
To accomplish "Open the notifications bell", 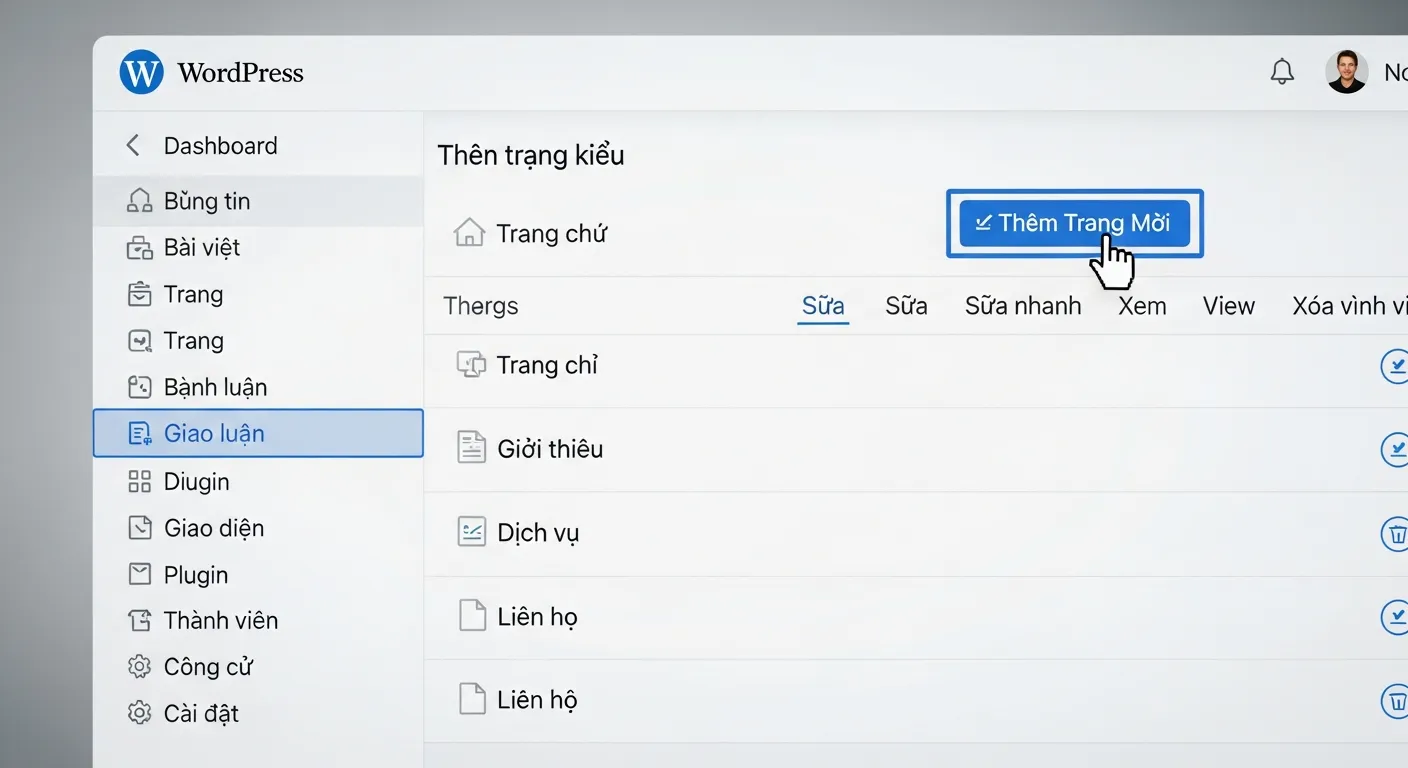I will [1282, 72].
